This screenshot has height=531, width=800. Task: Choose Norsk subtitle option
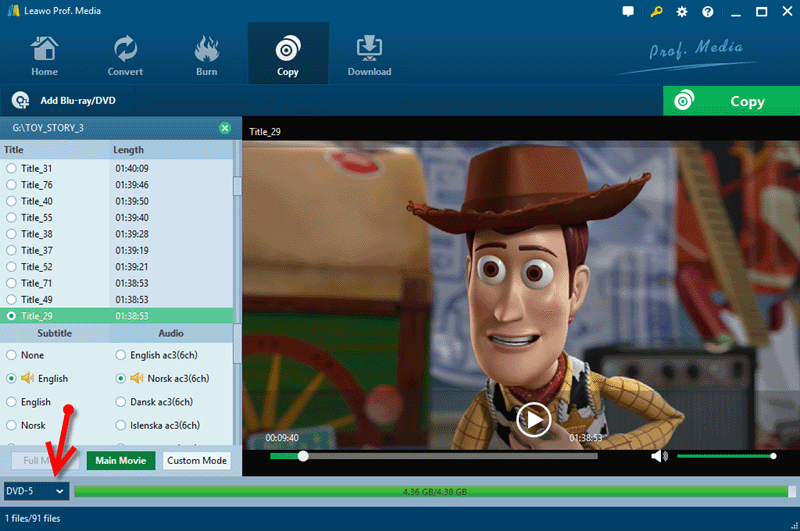coord(11,425)
